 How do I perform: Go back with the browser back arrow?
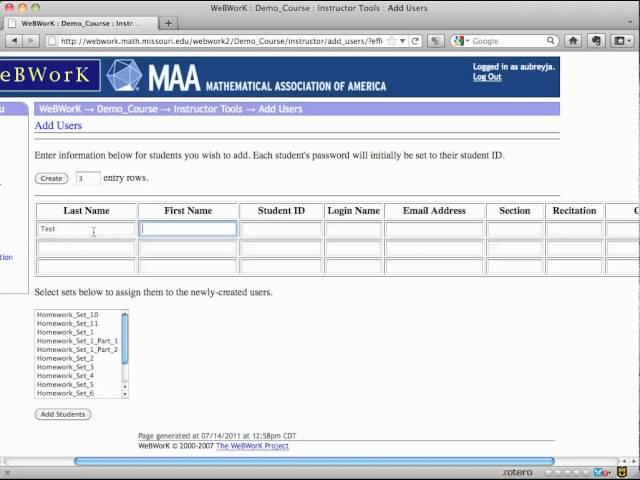[x=14, y=41]
